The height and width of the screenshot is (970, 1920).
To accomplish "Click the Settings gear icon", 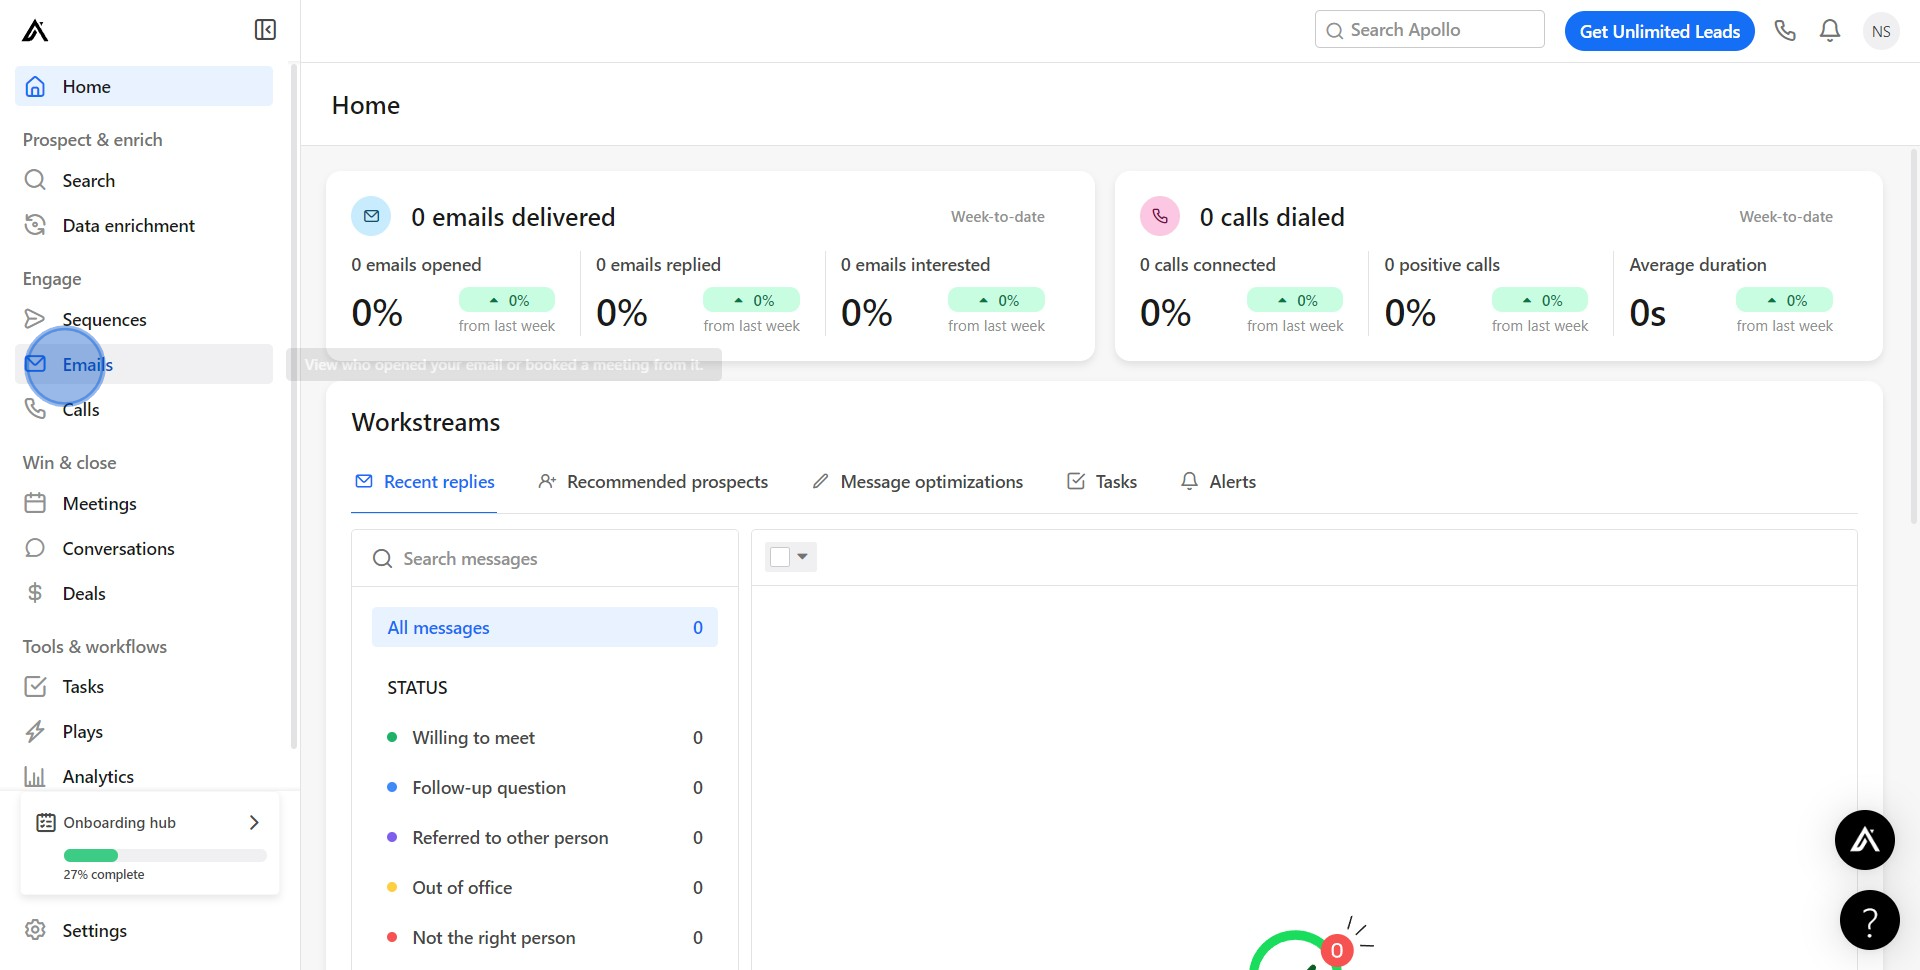I will click(35, 930).
